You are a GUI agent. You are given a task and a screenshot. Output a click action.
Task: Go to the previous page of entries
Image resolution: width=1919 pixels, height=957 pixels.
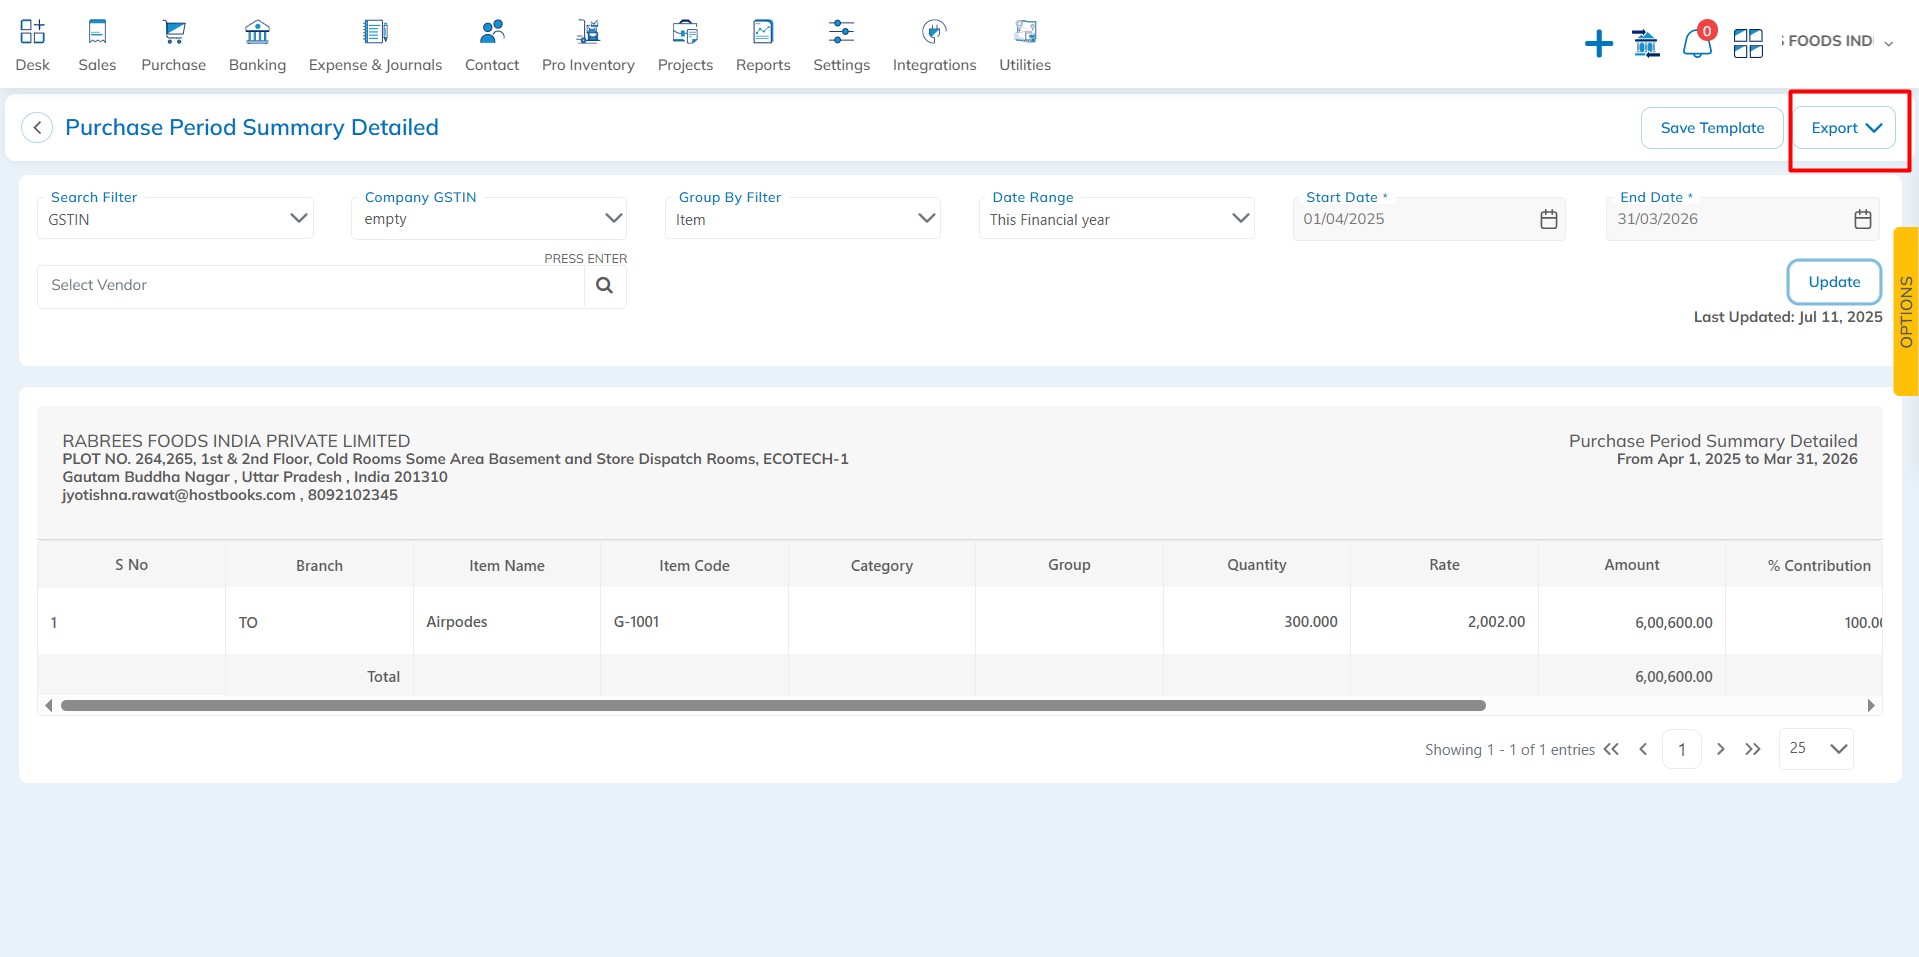click(1643, 749)
